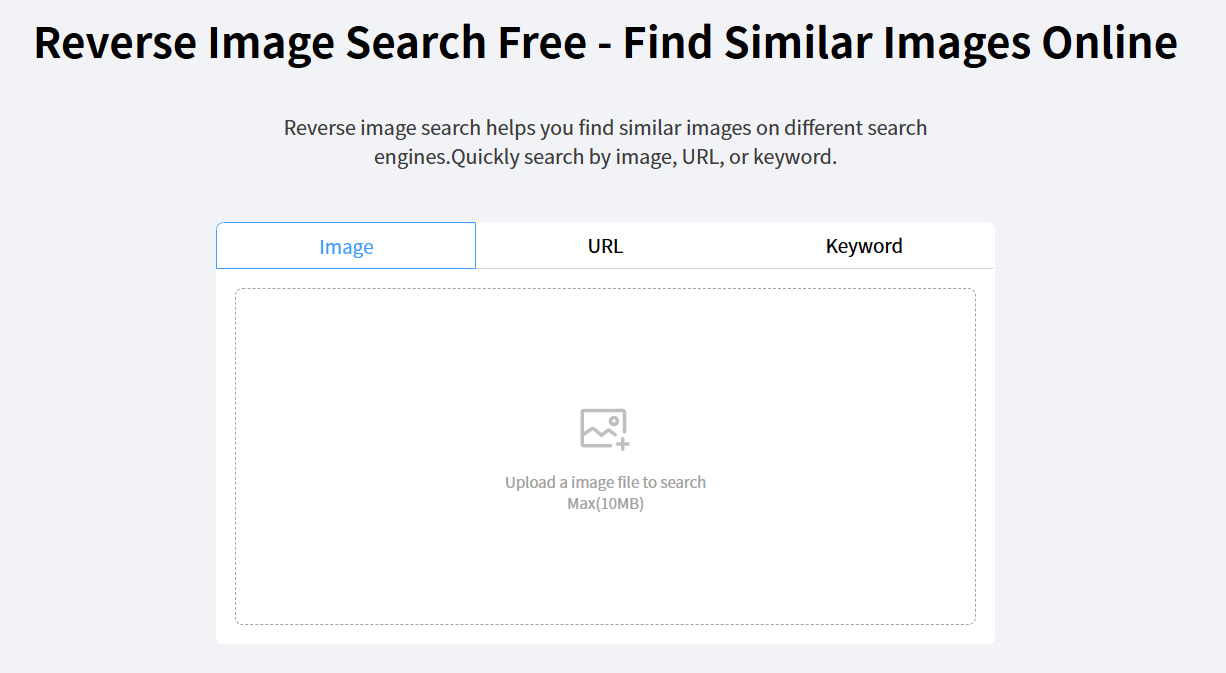Click the Max(10MB) size label
Viewport: 1226px width, 673px height.
[605, 503]
